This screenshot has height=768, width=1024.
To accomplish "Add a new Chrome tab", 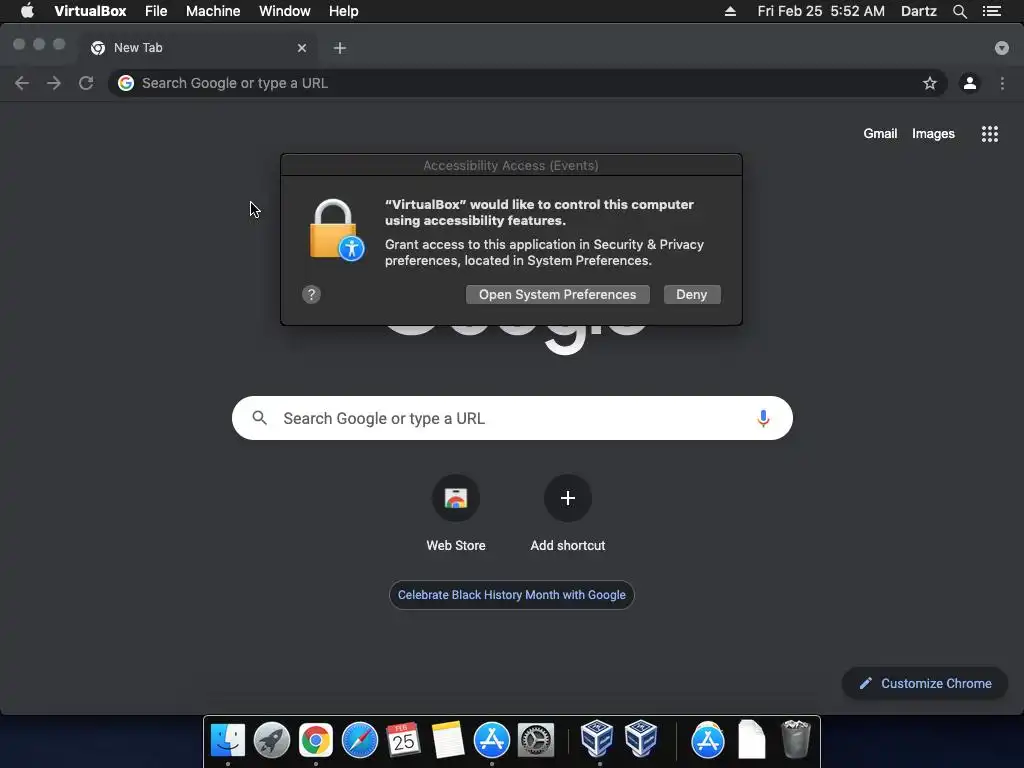I will click(x=340, y=48).
